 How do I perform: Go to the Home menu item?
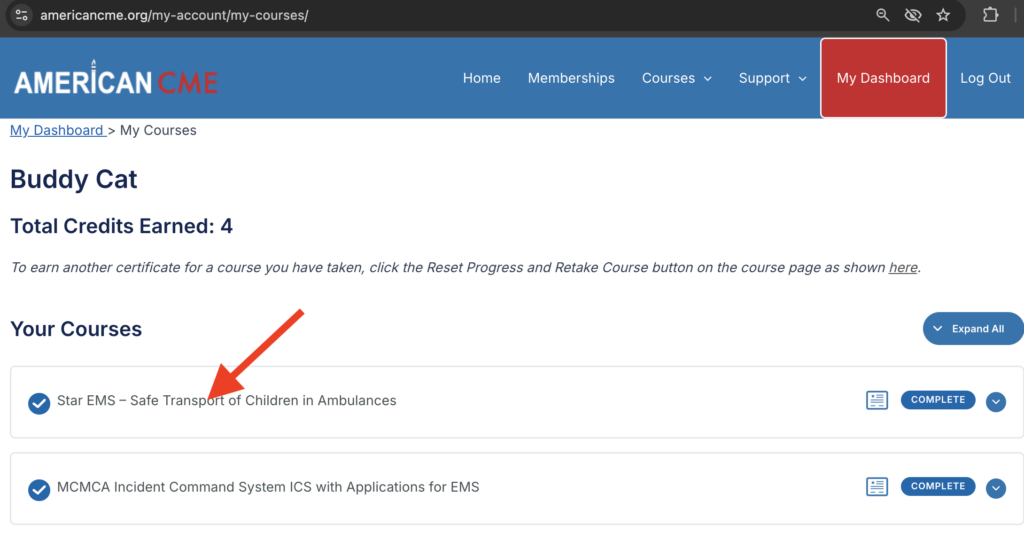pyautogui.click(x=481, y=78)
